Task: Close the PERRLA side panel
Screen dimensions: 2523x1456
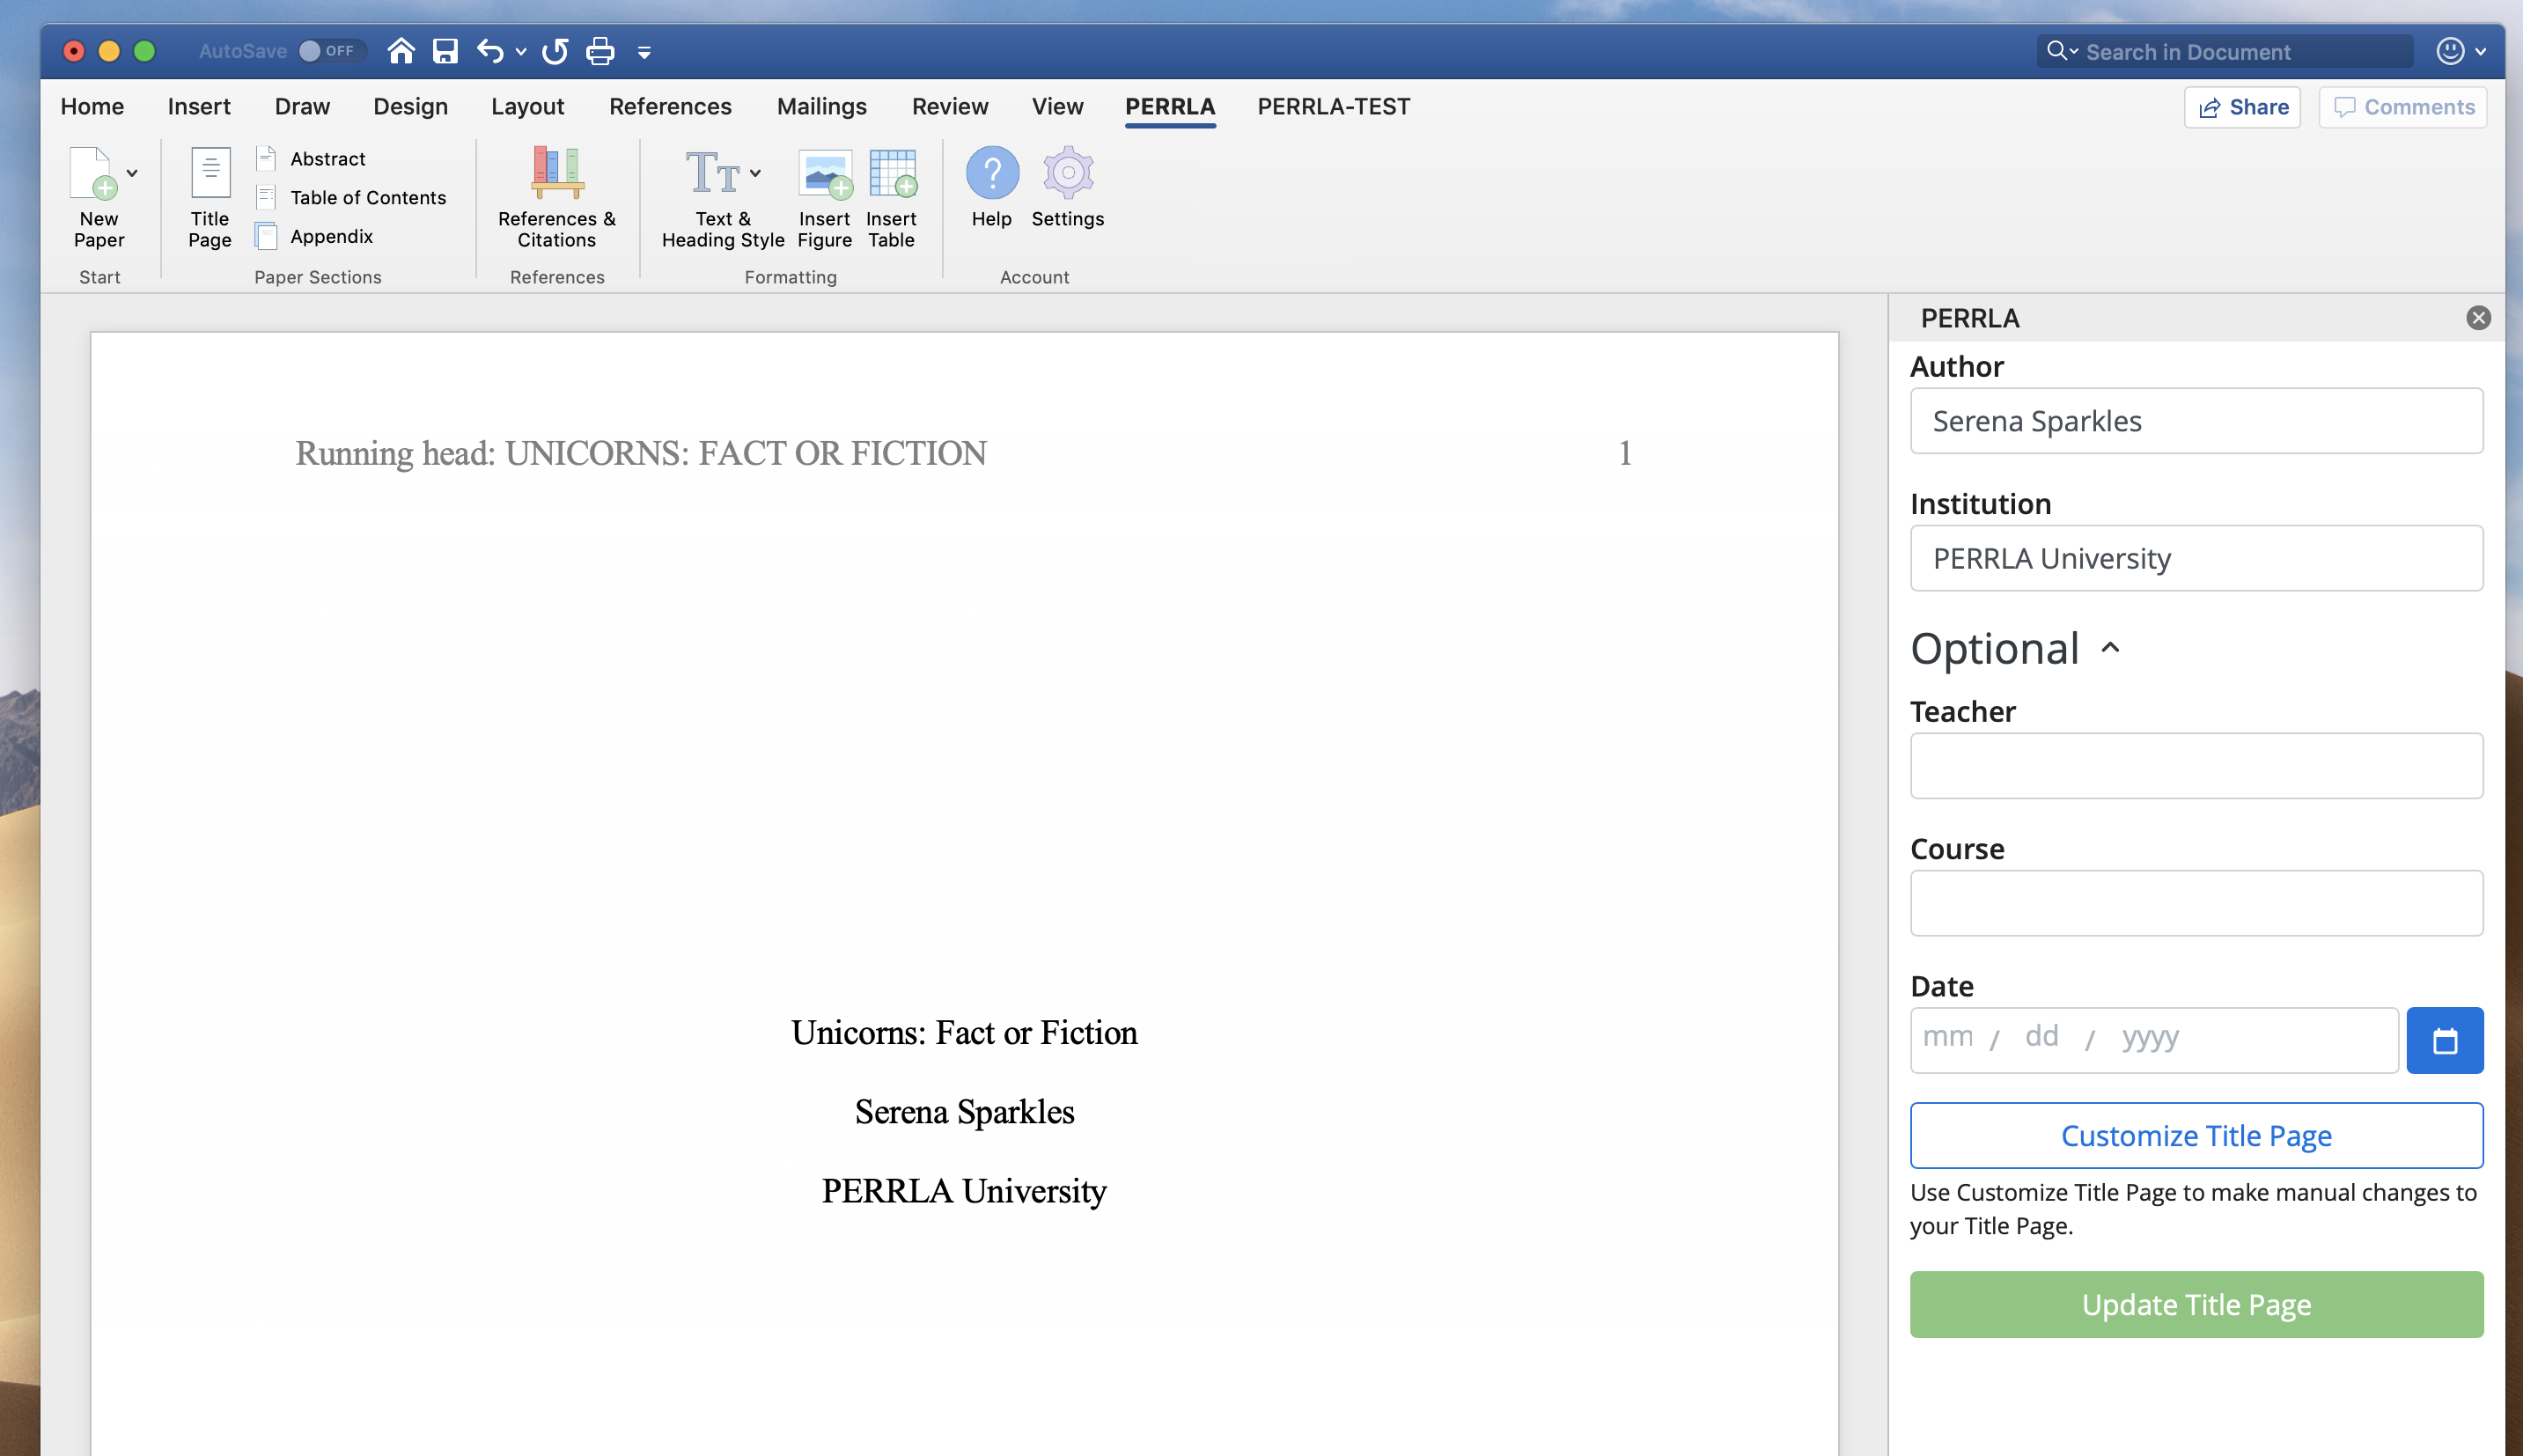Action: pyautogui.click(x=2477, y=318)
